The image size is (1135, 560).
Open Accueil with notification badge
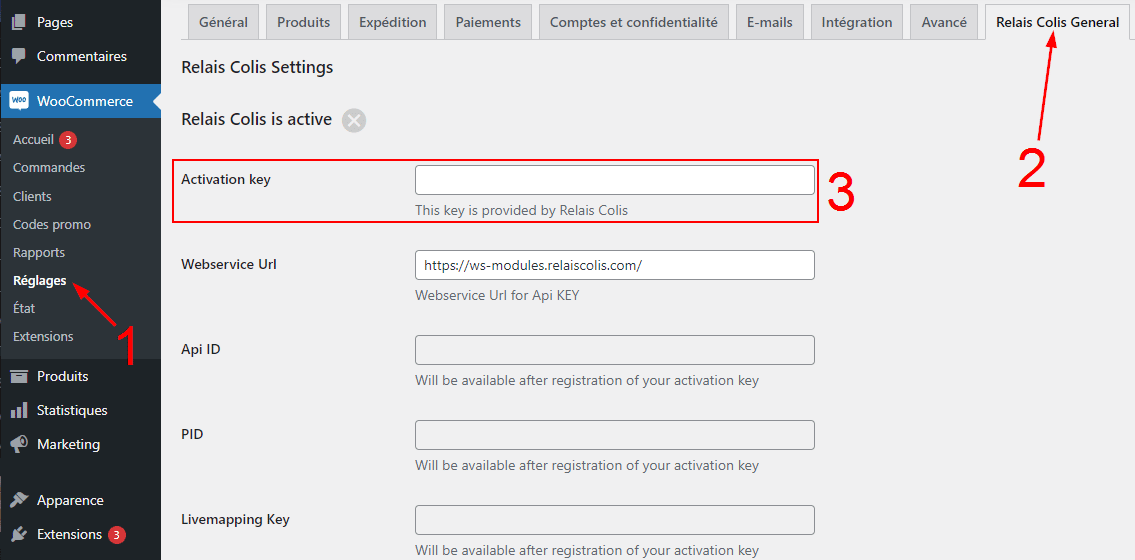click(x=34, y=140)
